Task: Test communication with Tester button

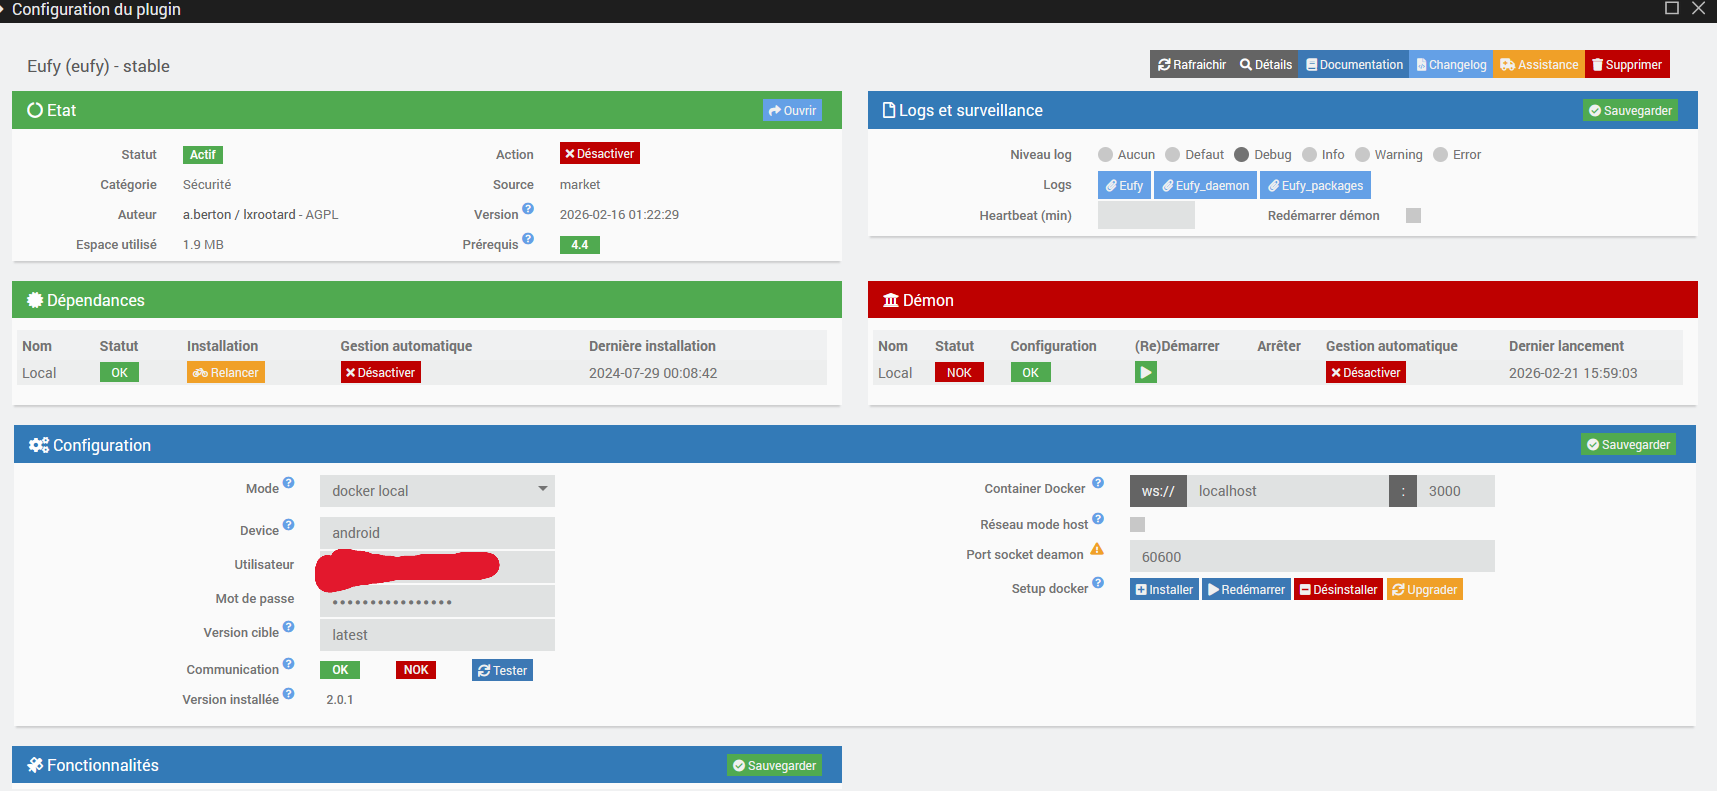Action: (502, 670)
